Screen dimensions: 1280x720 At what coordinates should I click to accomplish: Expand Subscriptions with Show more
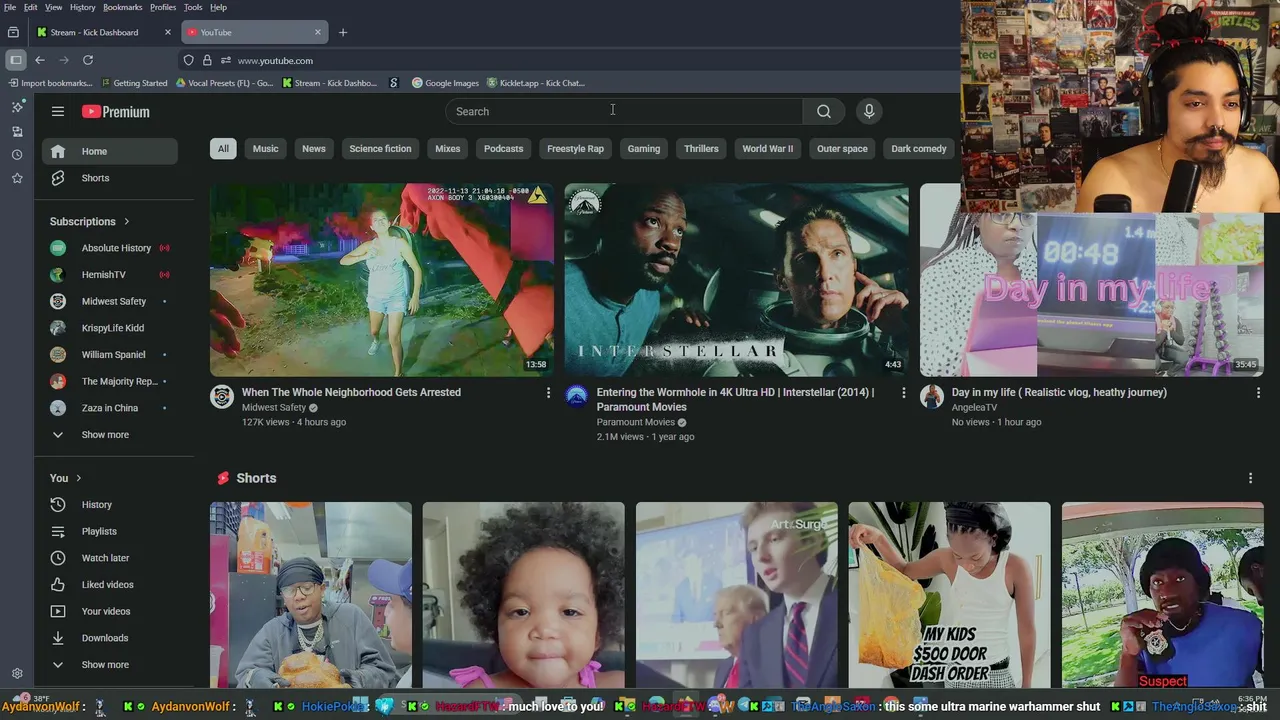(110, 435)
